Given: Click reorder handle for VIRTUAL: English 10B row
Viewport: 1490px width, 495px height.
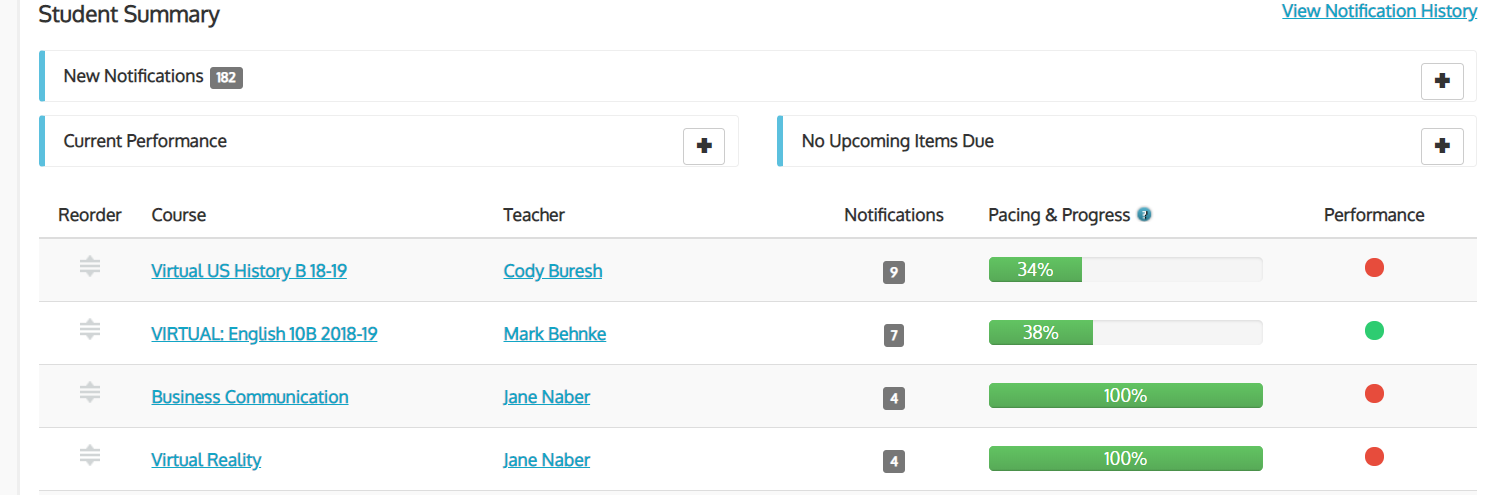Looking at the screenshot, I should (x=90, y=330).
